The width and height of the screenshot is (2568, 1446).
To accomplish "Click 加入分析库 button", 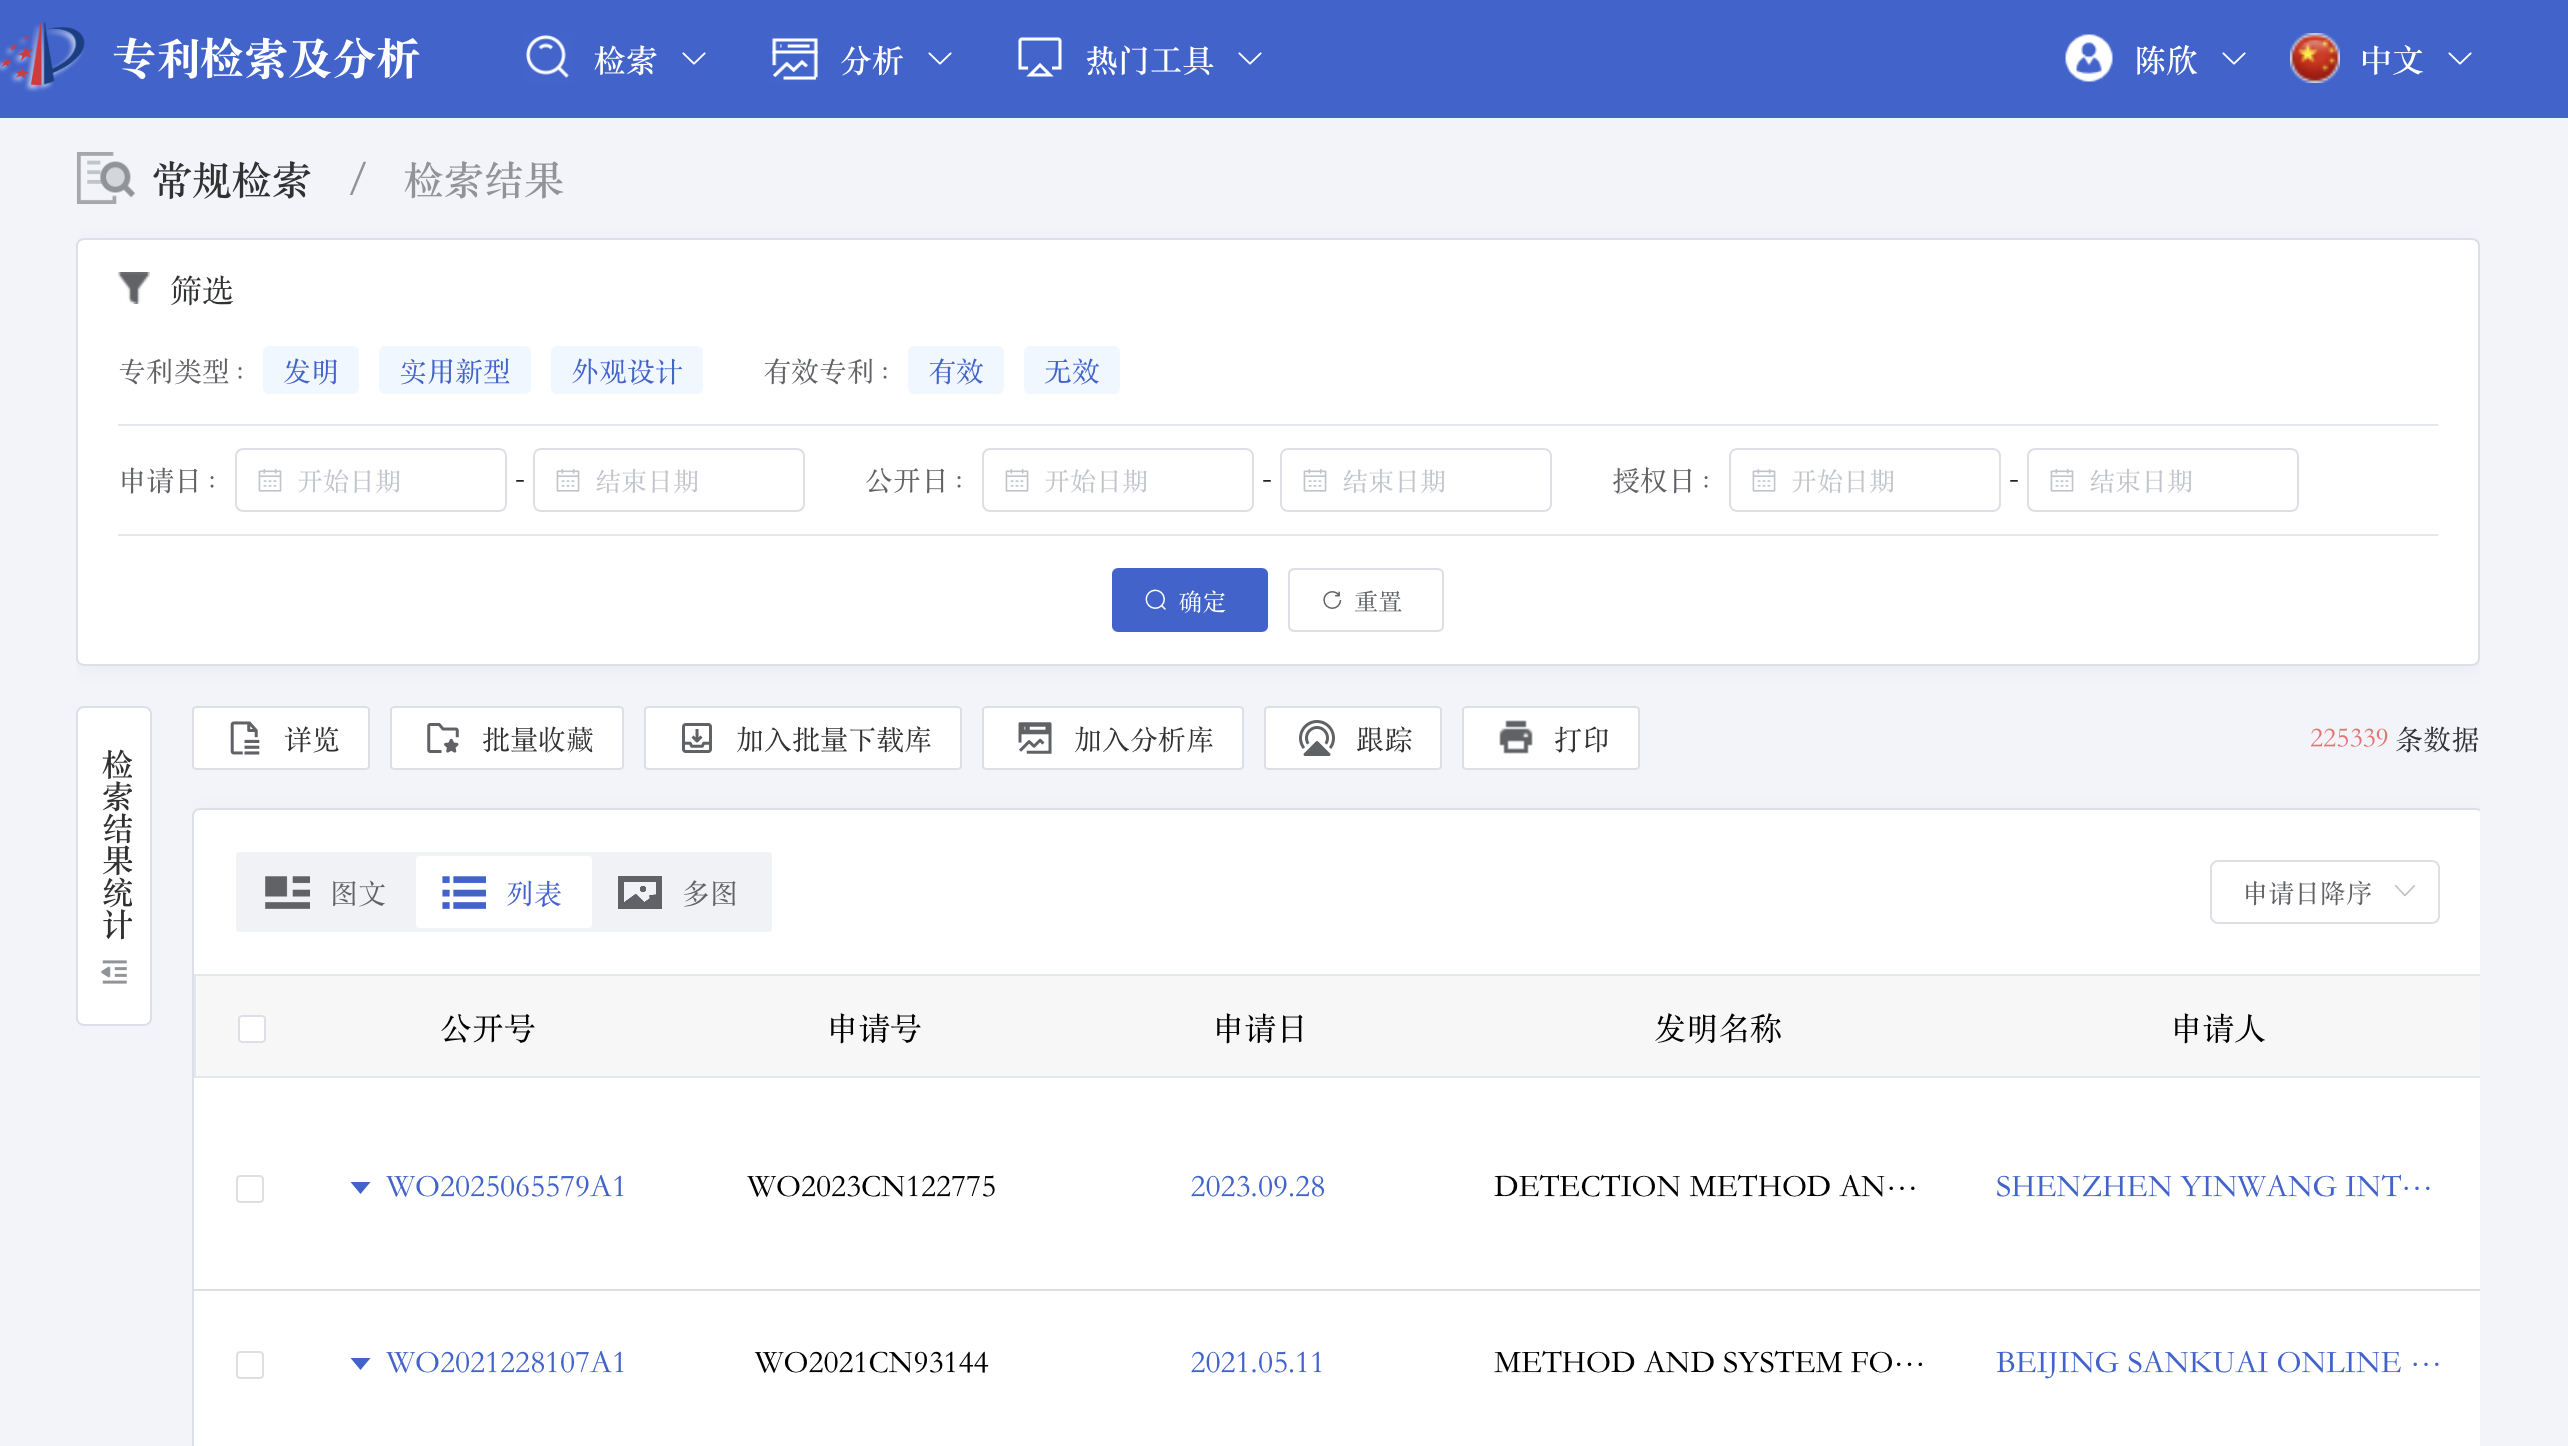I will click(1112, 738).
